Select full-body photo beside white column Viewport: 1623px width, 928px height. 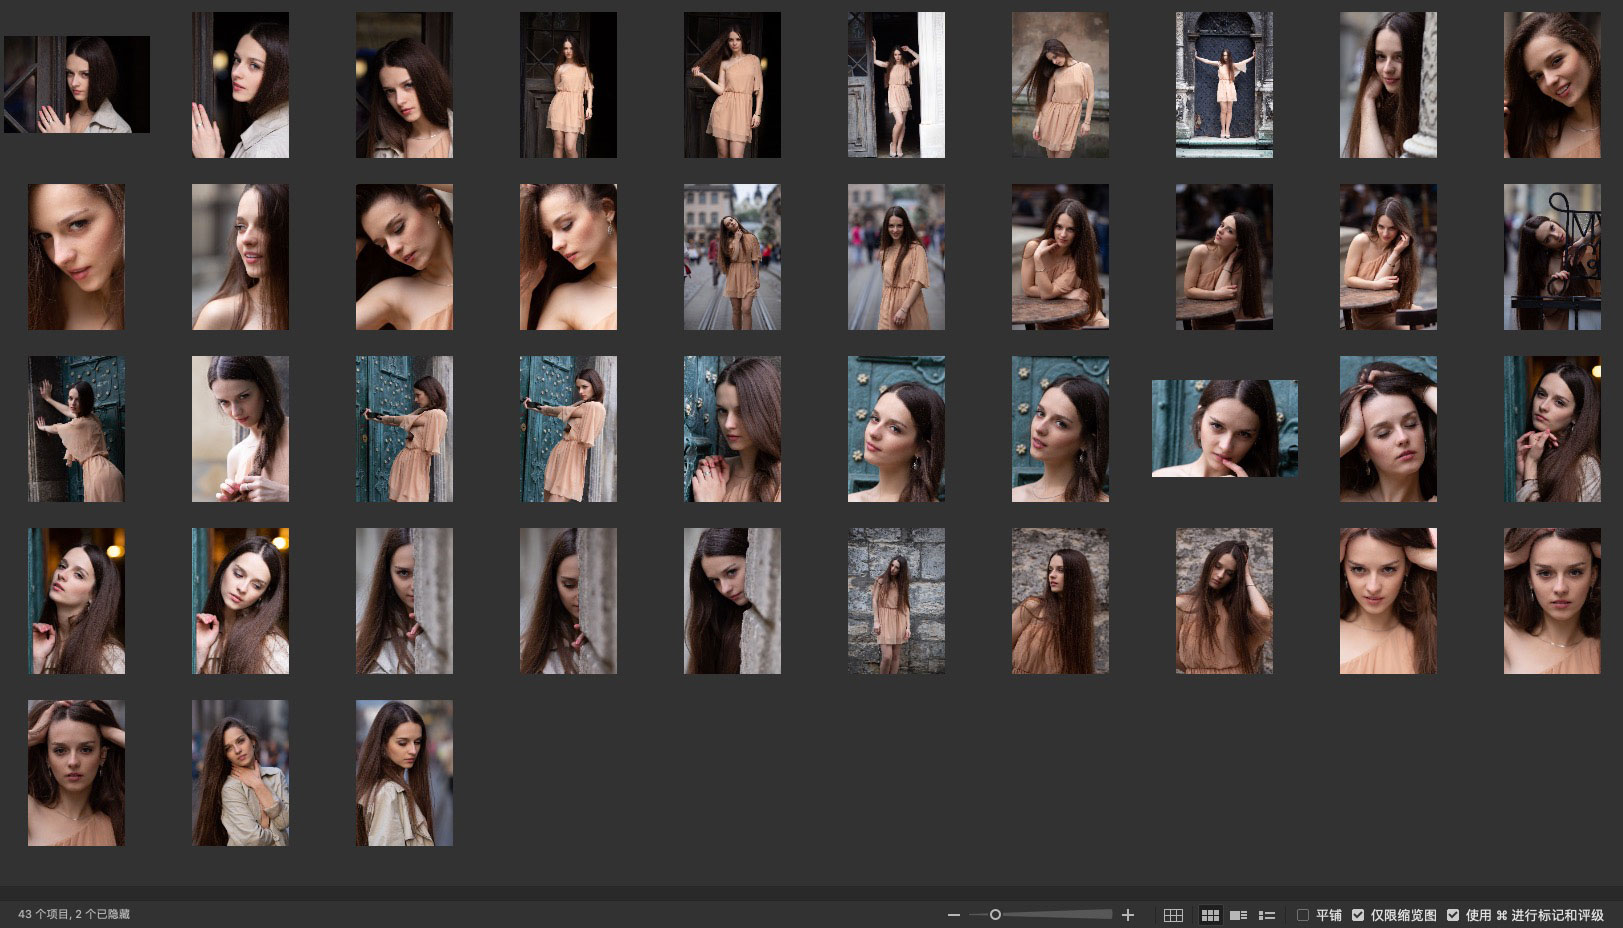tap(896, 85)
